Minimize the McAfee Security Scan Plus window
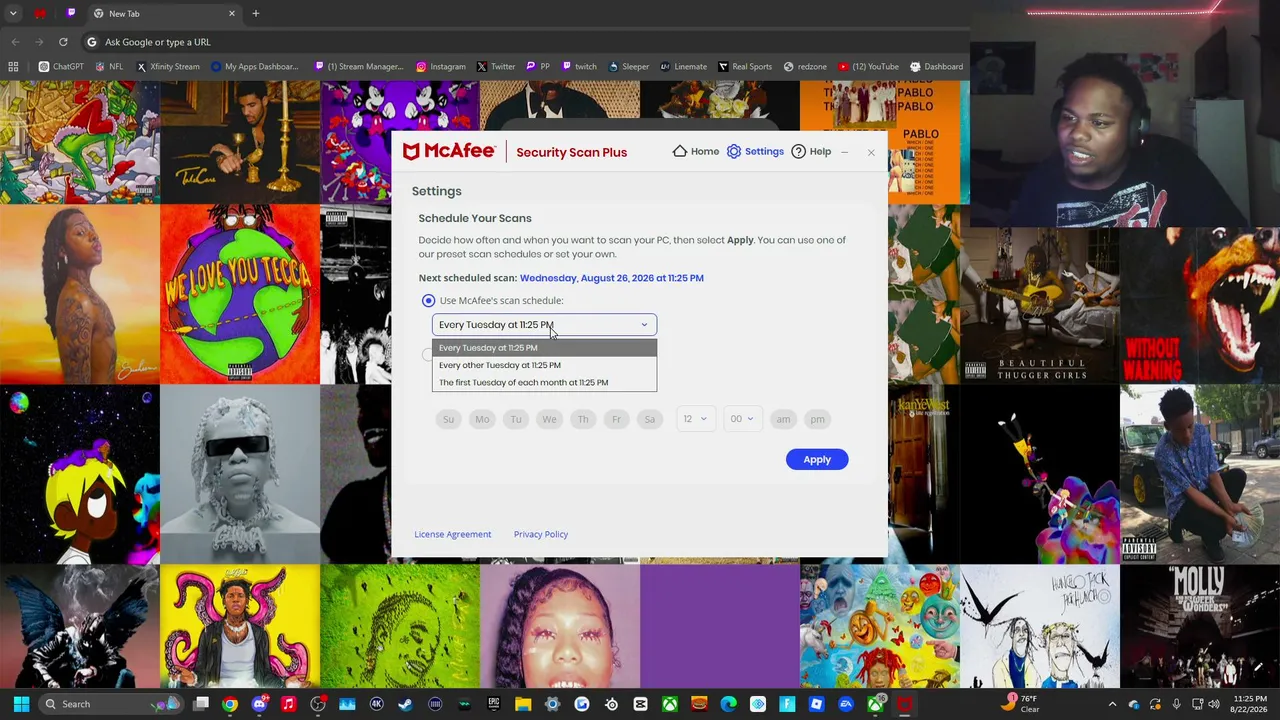Screen dimensions: 1280x720 click(x=845, y=152)
